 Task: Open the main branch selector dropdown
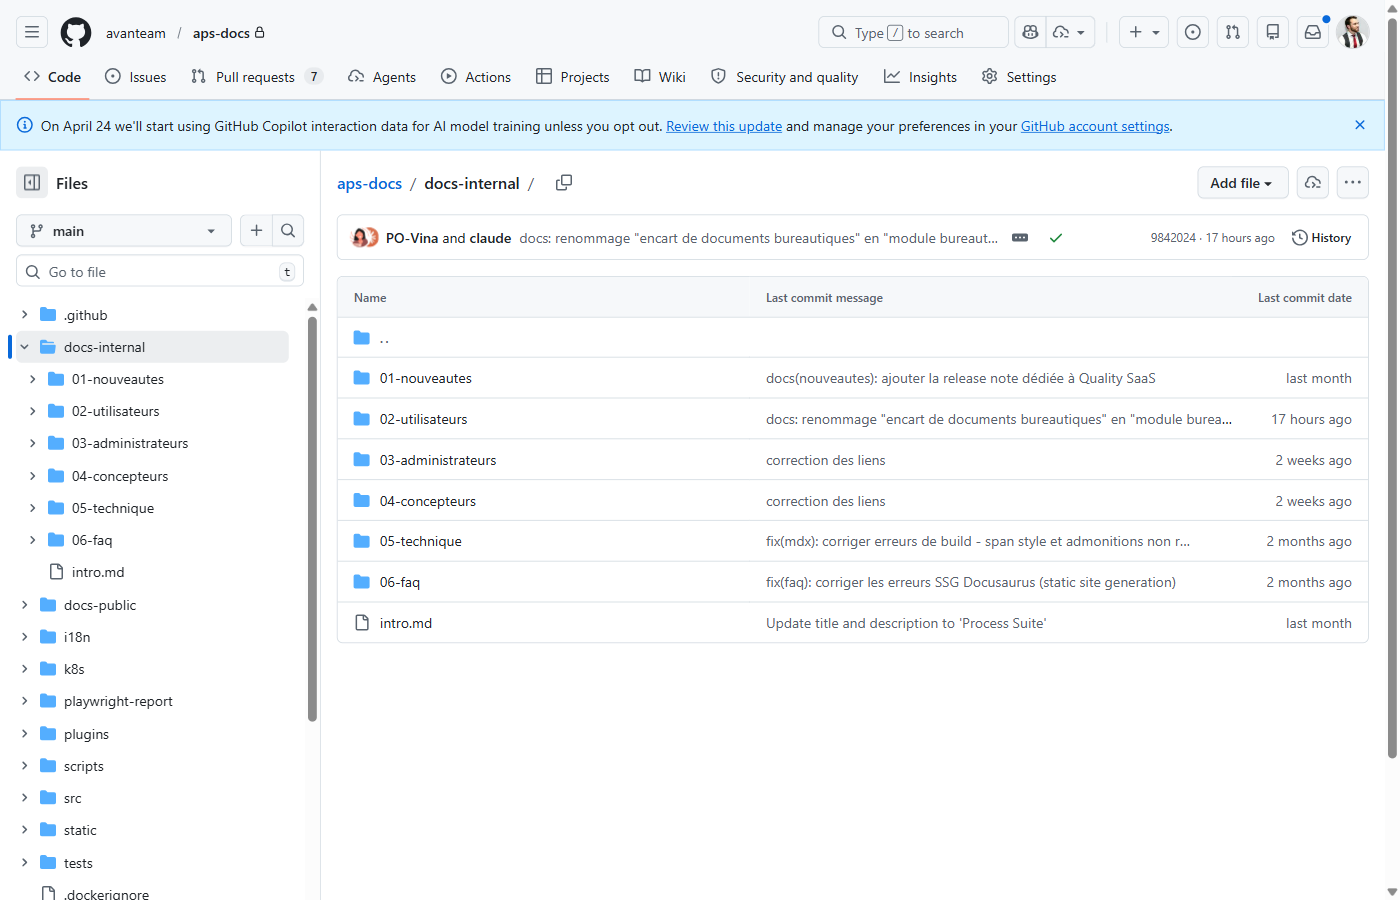coord(123,230)
